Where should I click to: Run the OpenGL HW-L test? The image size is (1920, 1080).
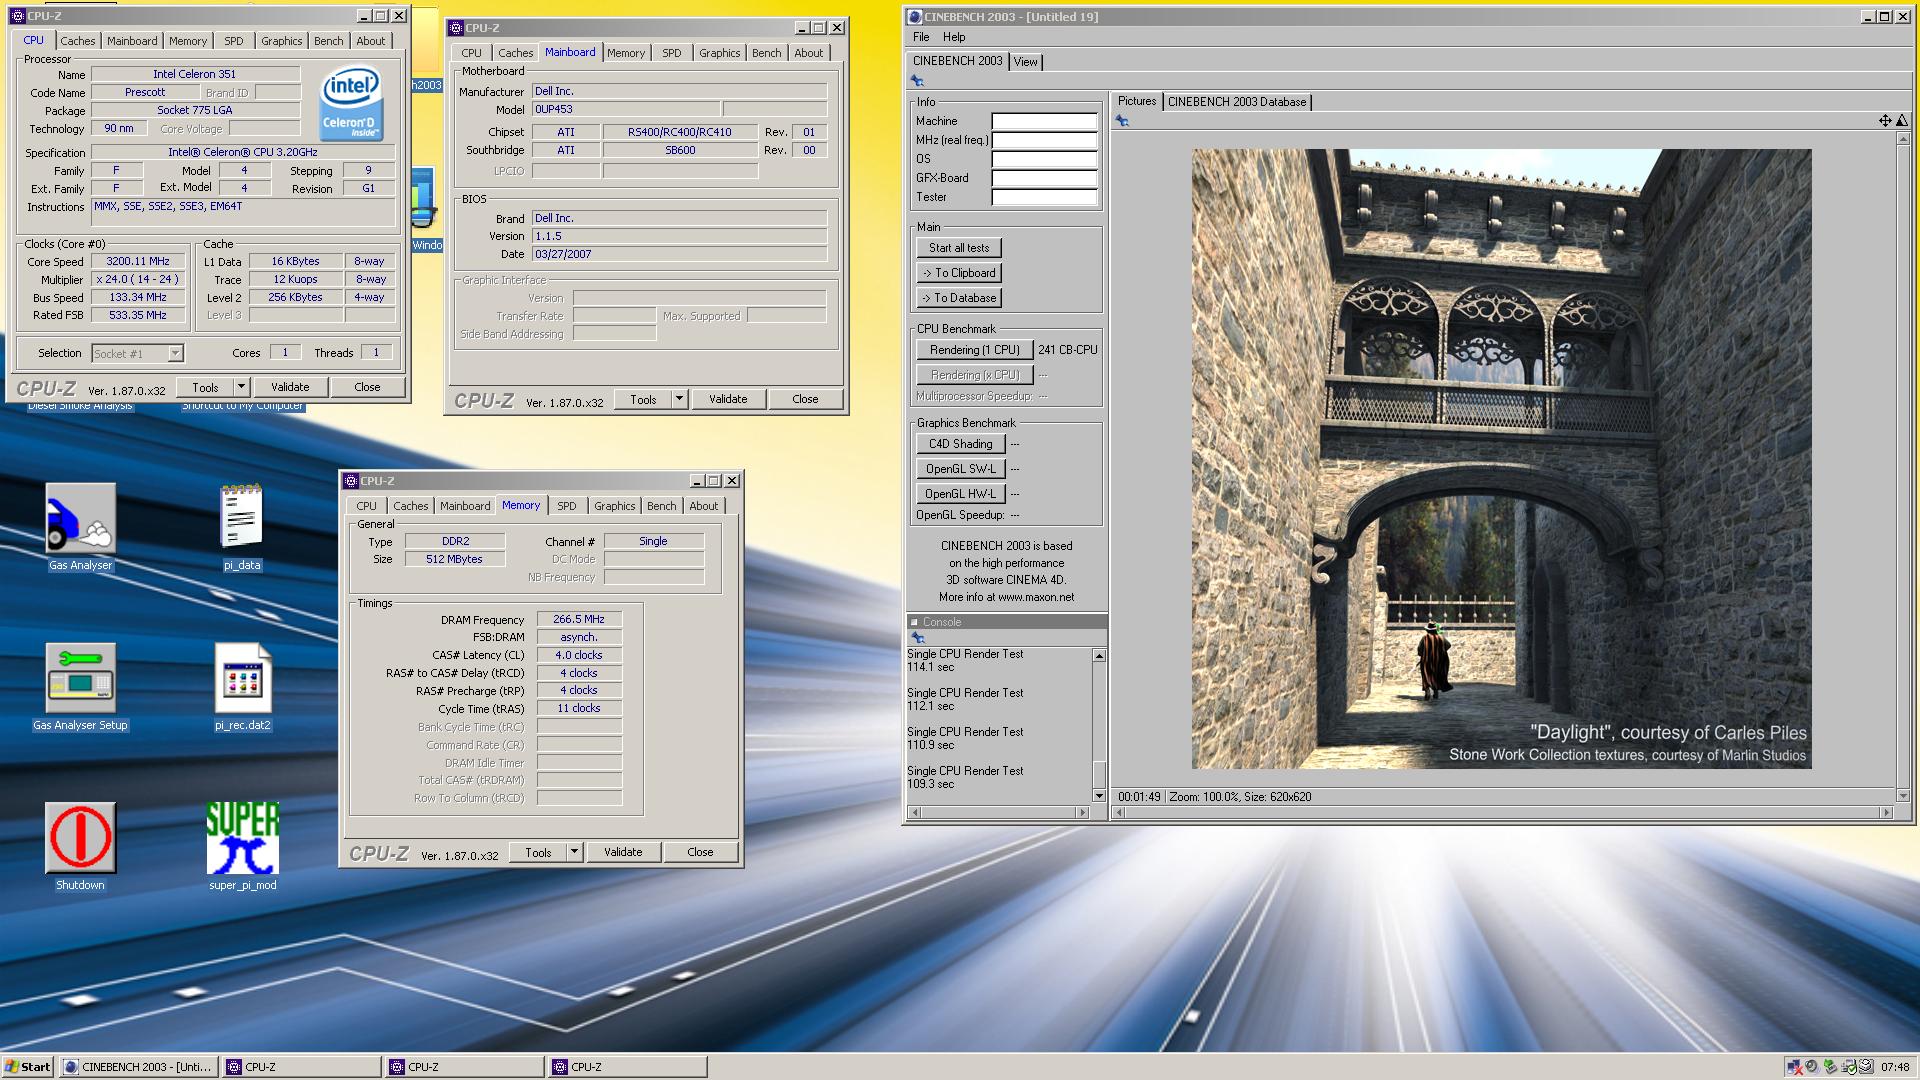coord(959,494)
